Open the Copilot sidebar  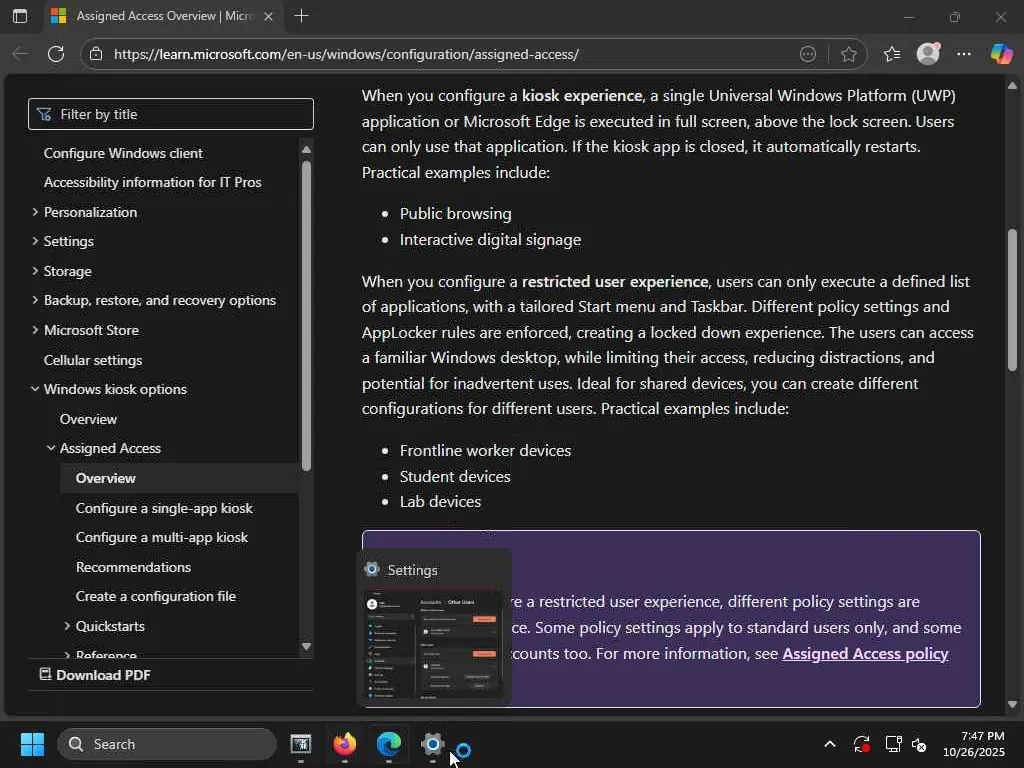click(1002, 54)
